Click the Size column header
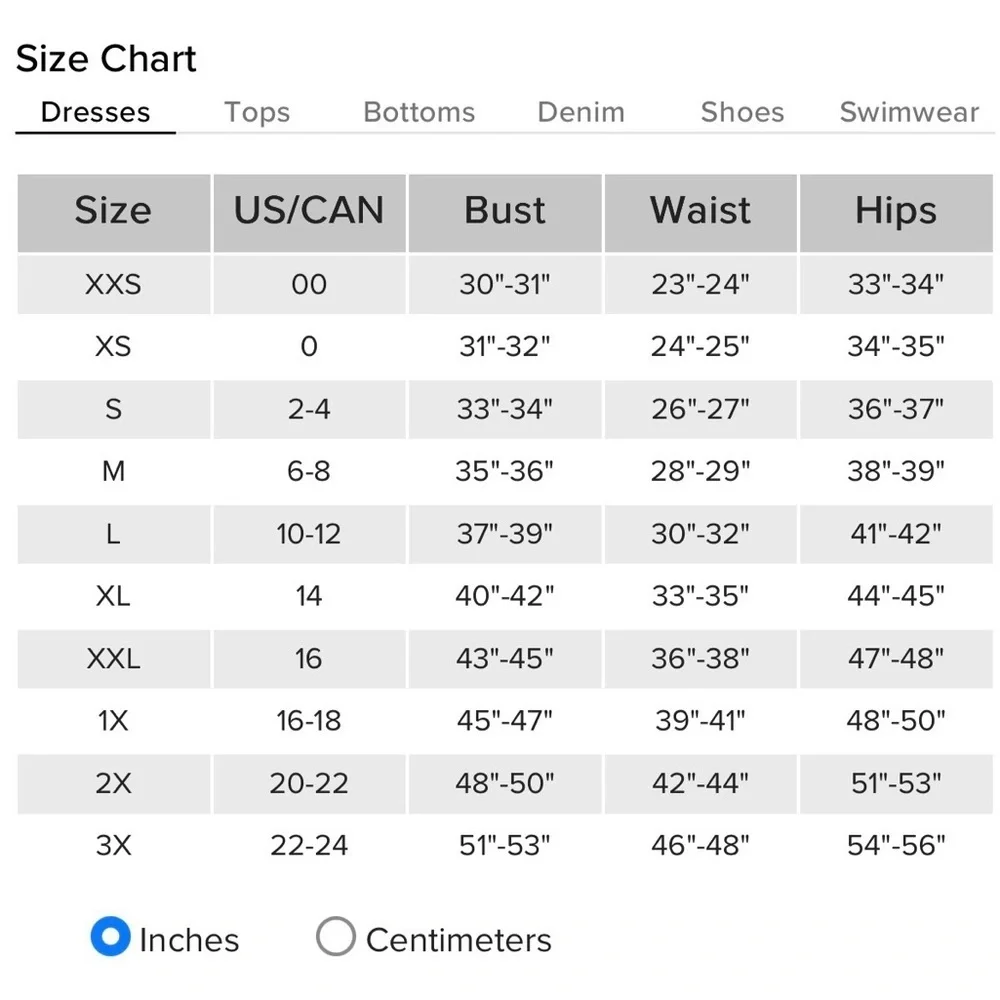This screenshot has width=1000, height=1000. point(114,212)
